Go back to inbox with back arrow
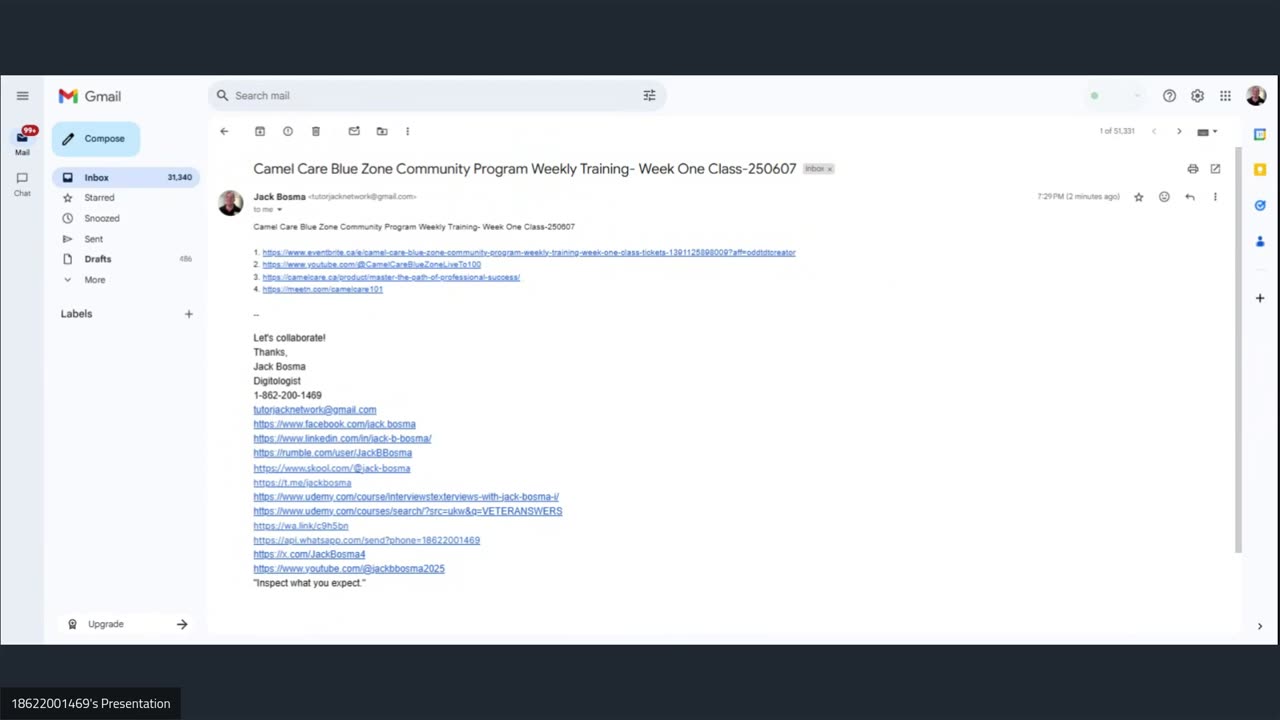1280x720 pixels. [x=224, y=131]
